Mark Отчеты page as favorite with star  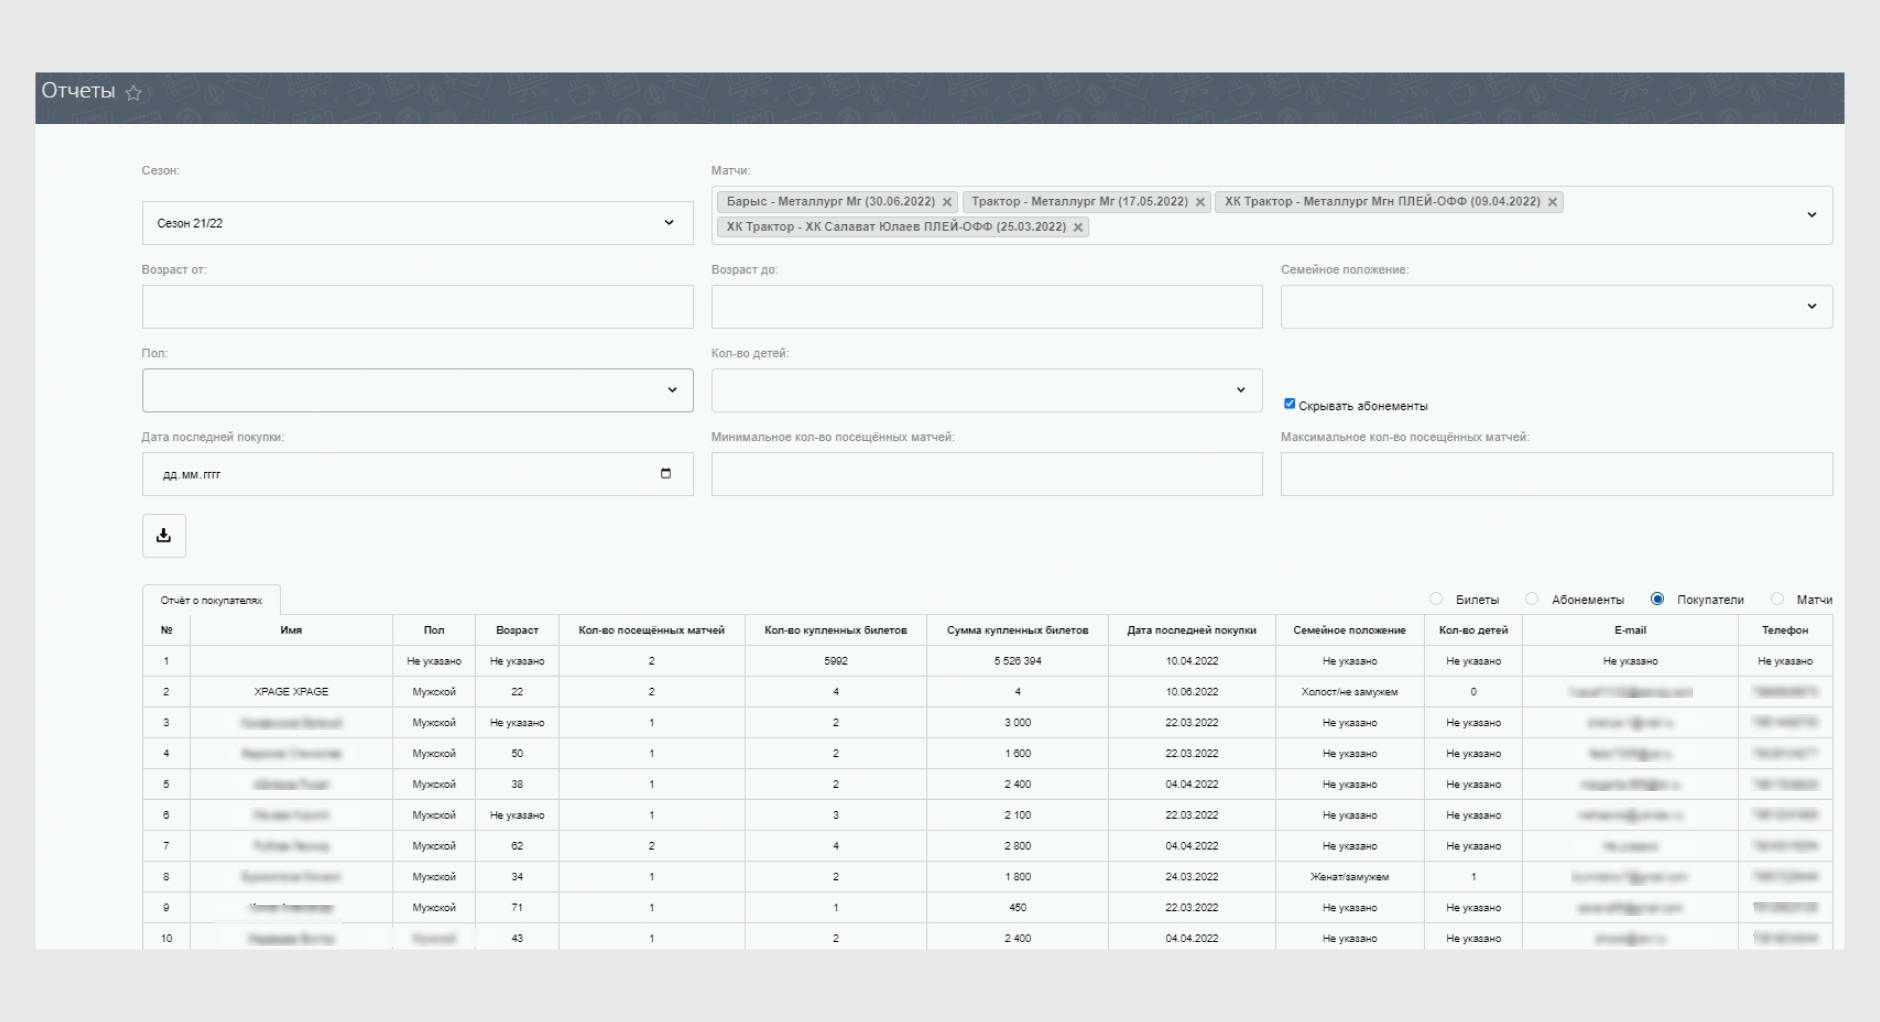point(134,93)
